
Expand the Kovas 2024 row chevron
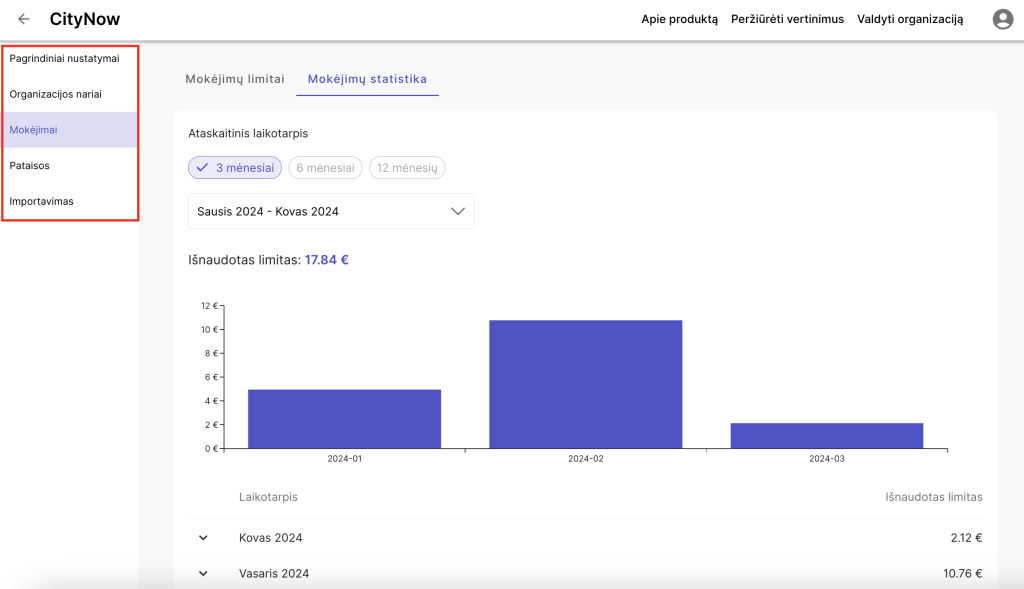pos(204,538)
